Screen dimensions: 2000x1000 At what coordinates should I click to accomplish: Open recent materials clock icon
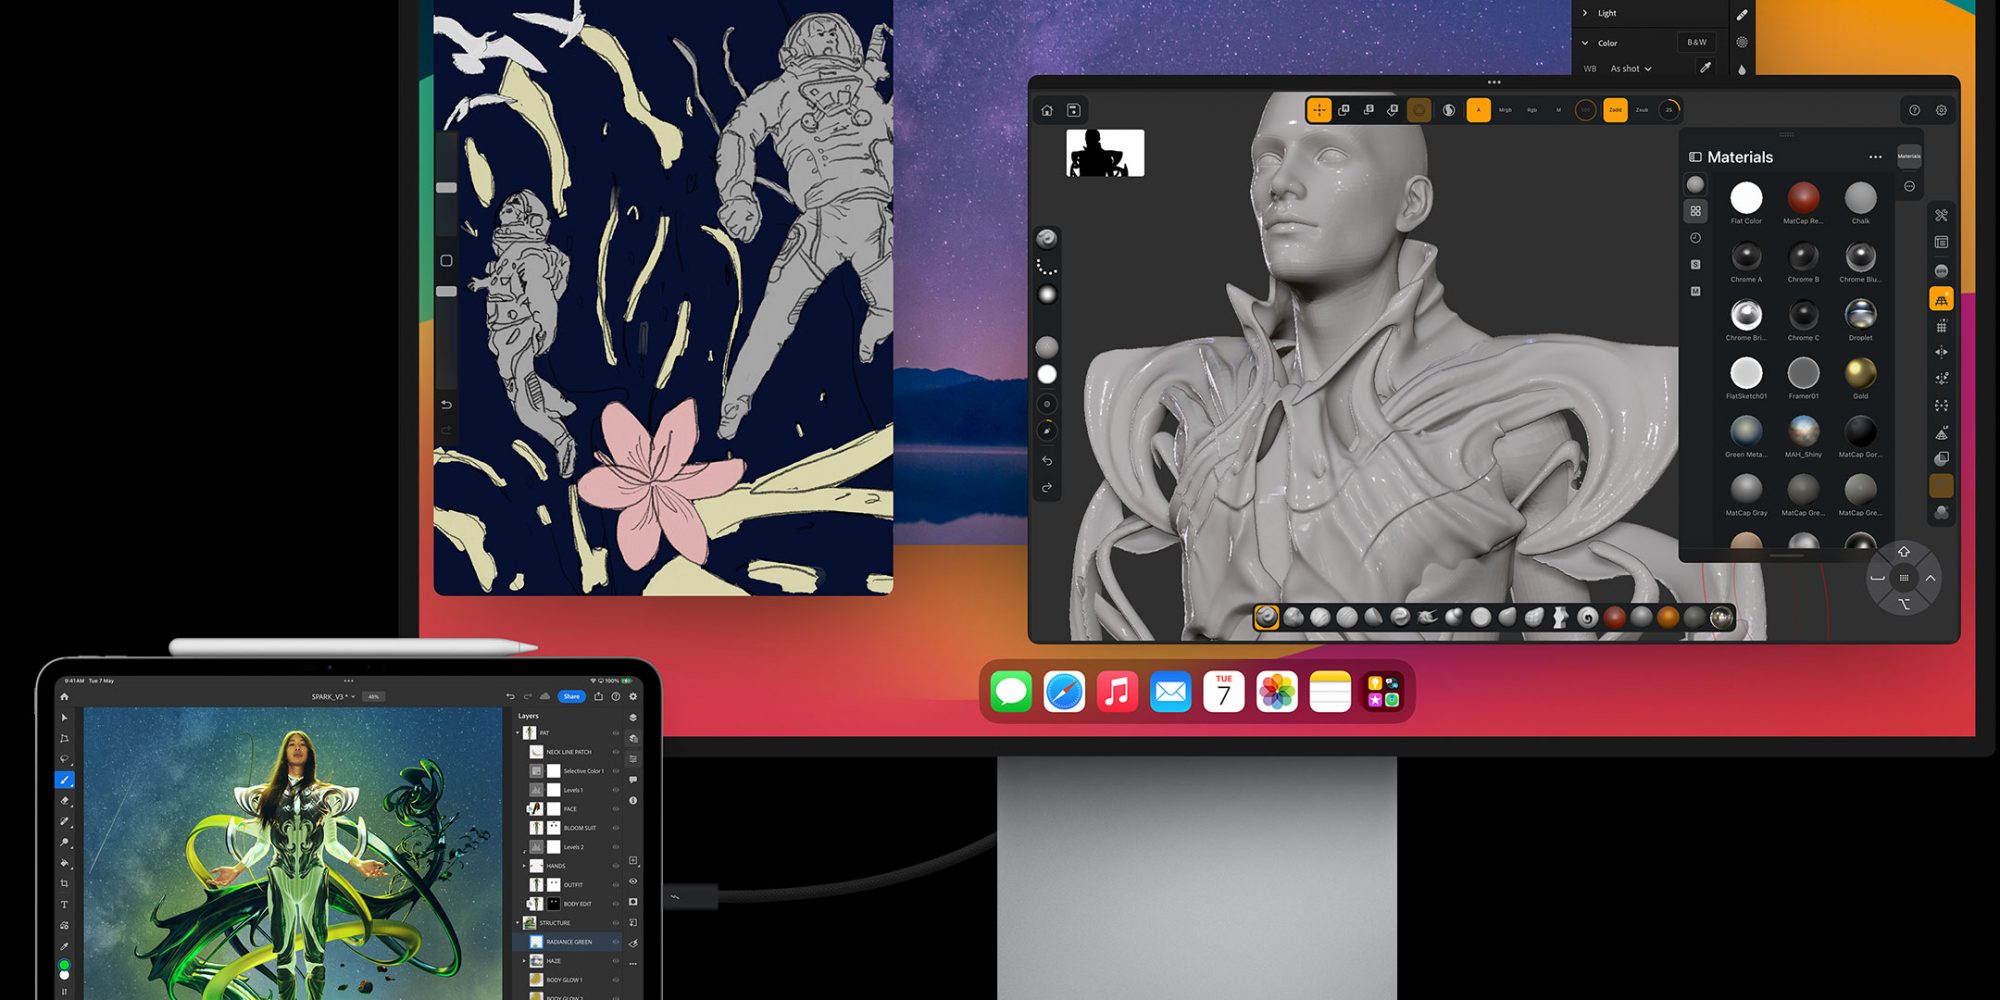coord(1695,238)
